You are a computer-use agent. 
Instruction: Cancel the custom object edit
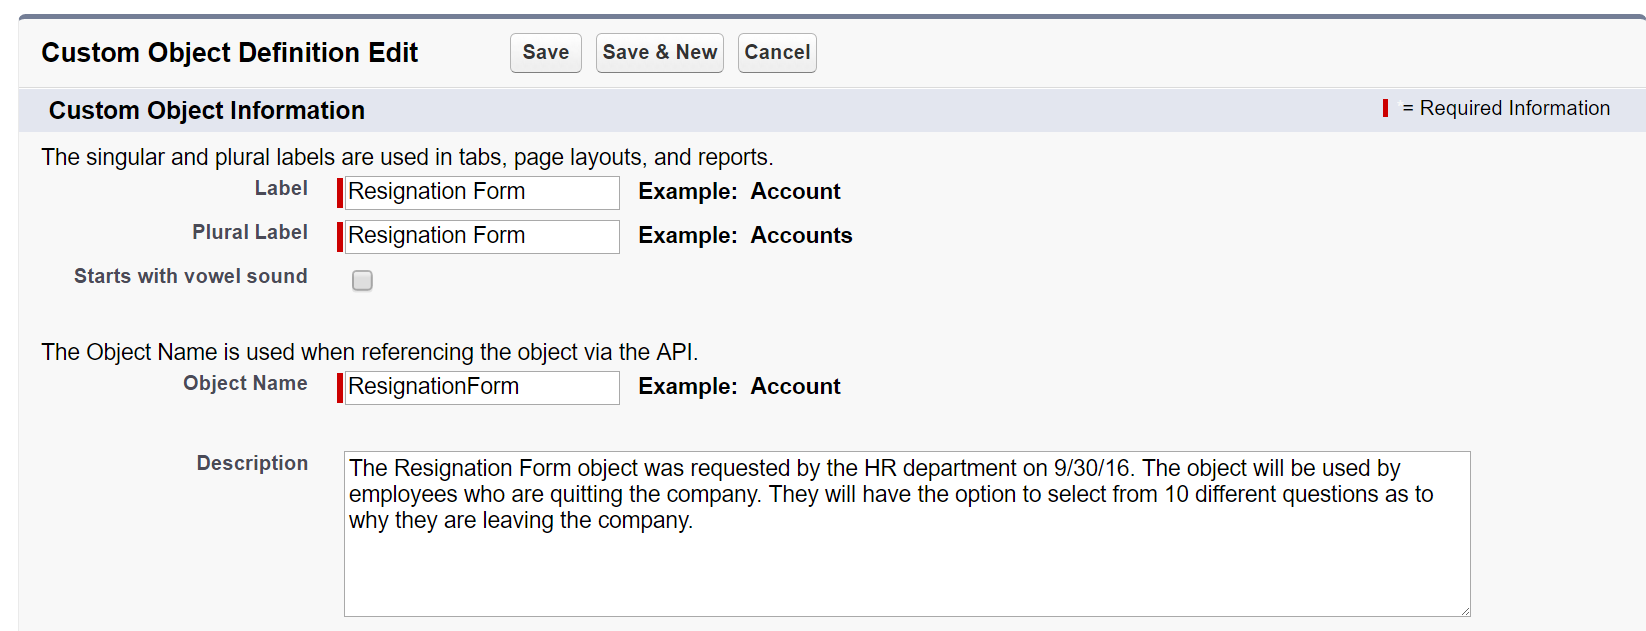(777, 53)
